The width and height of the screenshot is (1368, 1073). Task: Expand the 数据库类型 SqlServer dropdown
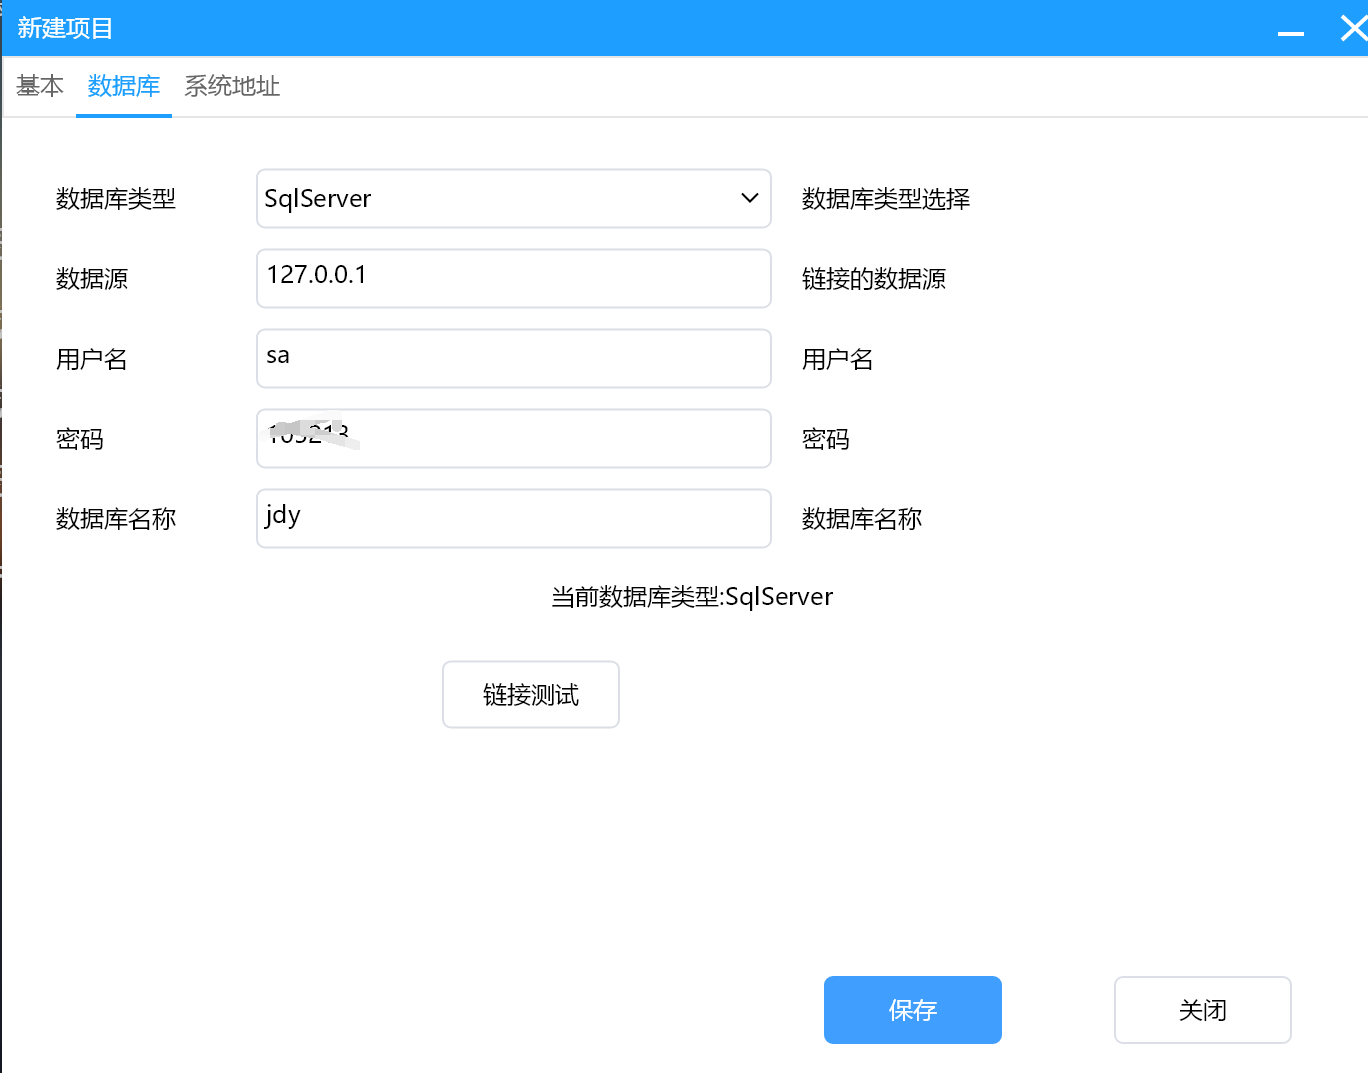point(513,199)
